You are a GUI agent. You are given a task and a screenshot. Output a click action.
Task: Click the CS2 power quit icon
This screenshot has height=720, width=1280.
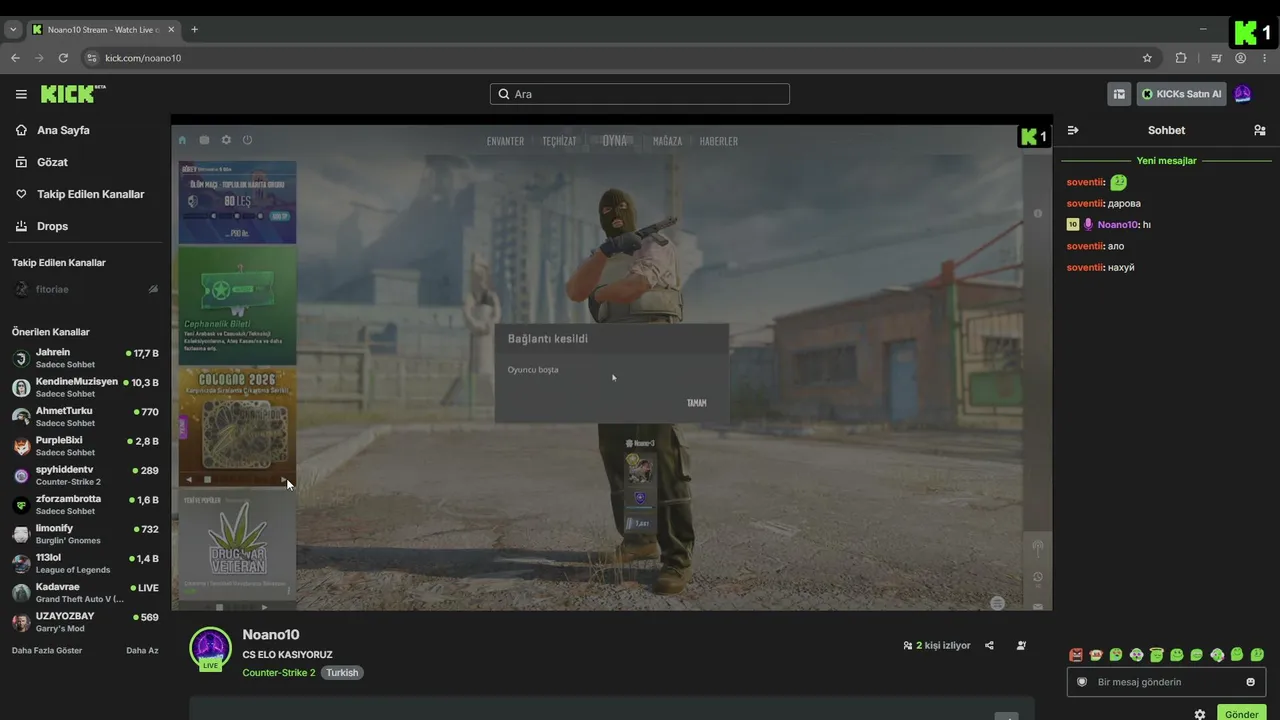click(x=247, y=140)
